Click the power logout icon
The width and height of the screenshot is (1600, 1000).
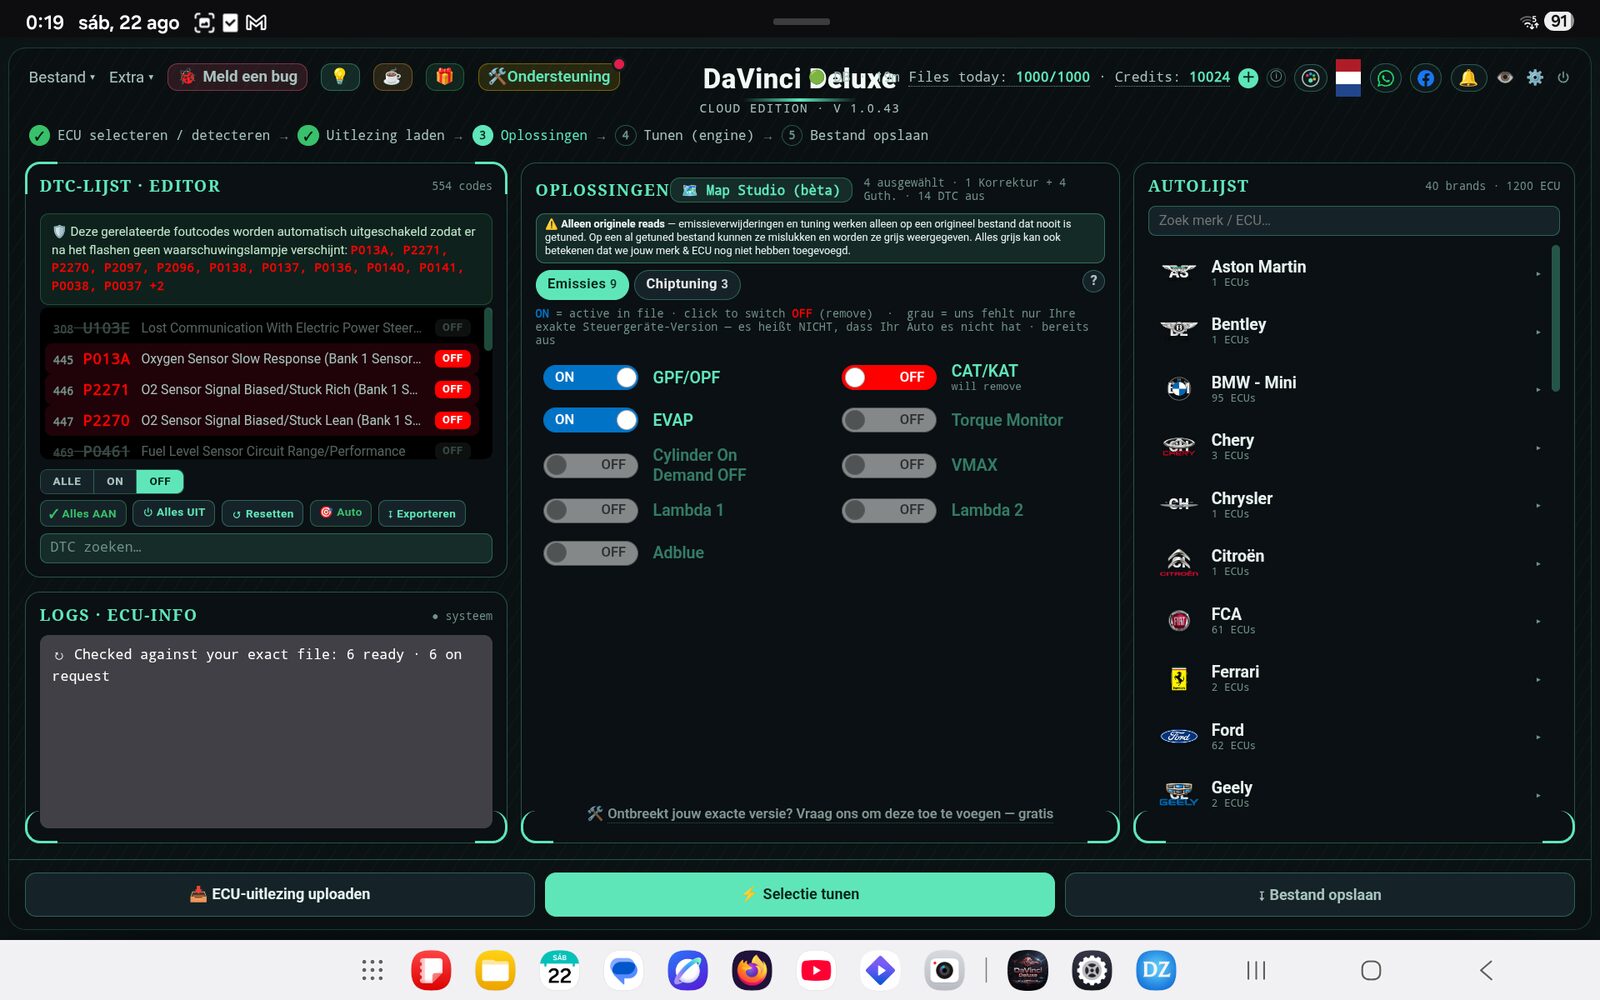(1563, 77)
